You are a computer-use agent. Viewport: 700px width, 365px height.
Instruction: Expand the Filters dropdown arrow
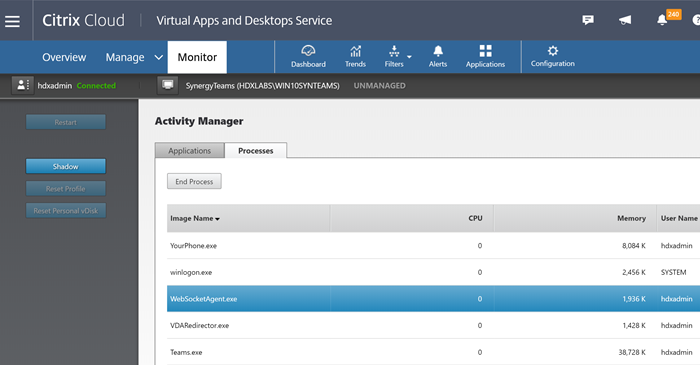[409, 57]
